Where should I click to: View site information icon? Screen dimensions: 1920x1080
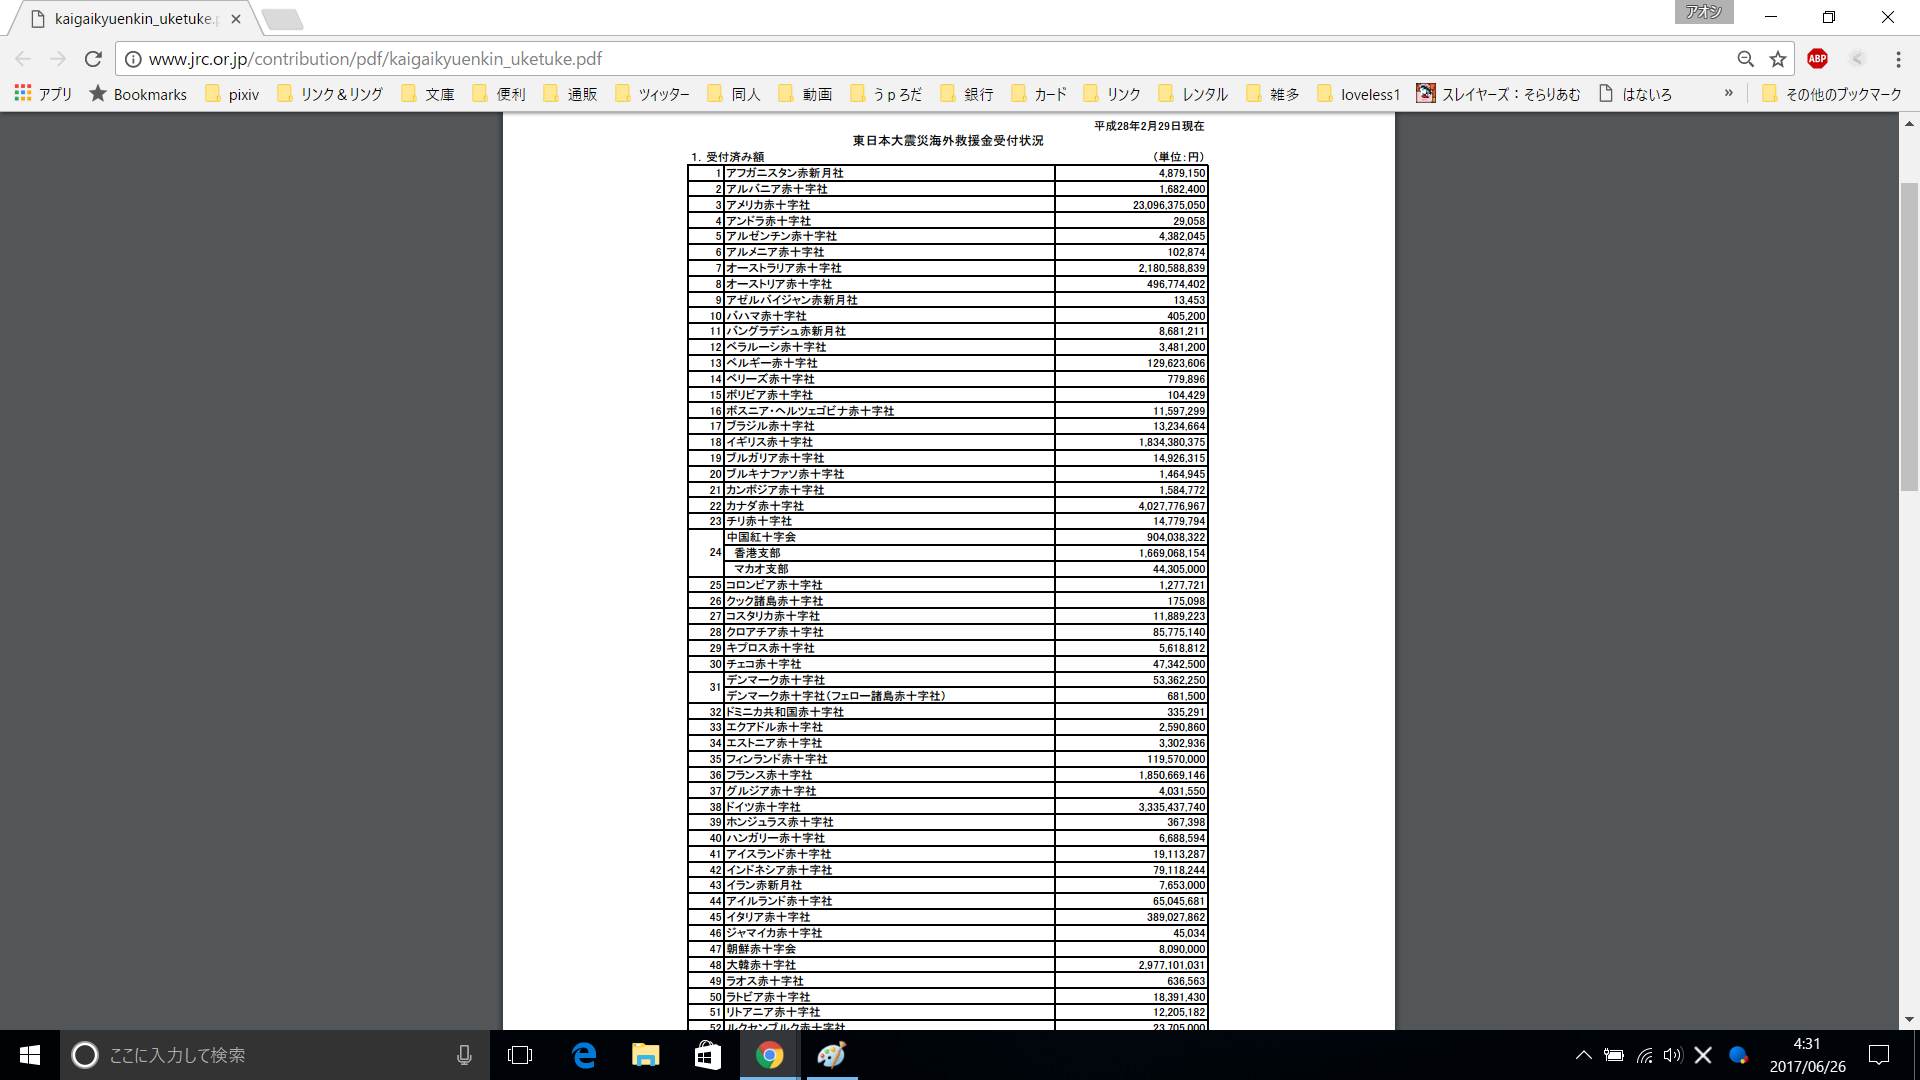tap(133, 59)
